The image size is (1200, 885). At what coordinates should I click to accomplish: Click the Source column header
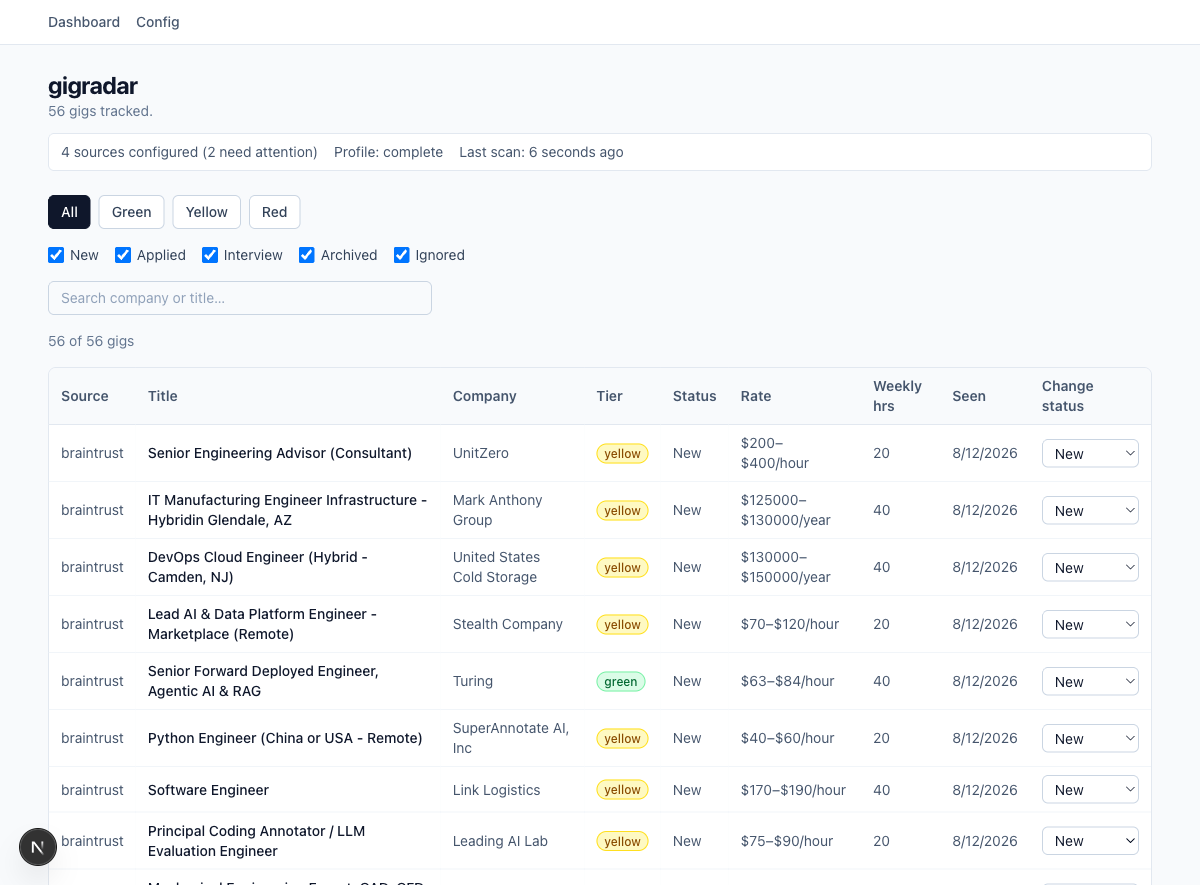85,396
